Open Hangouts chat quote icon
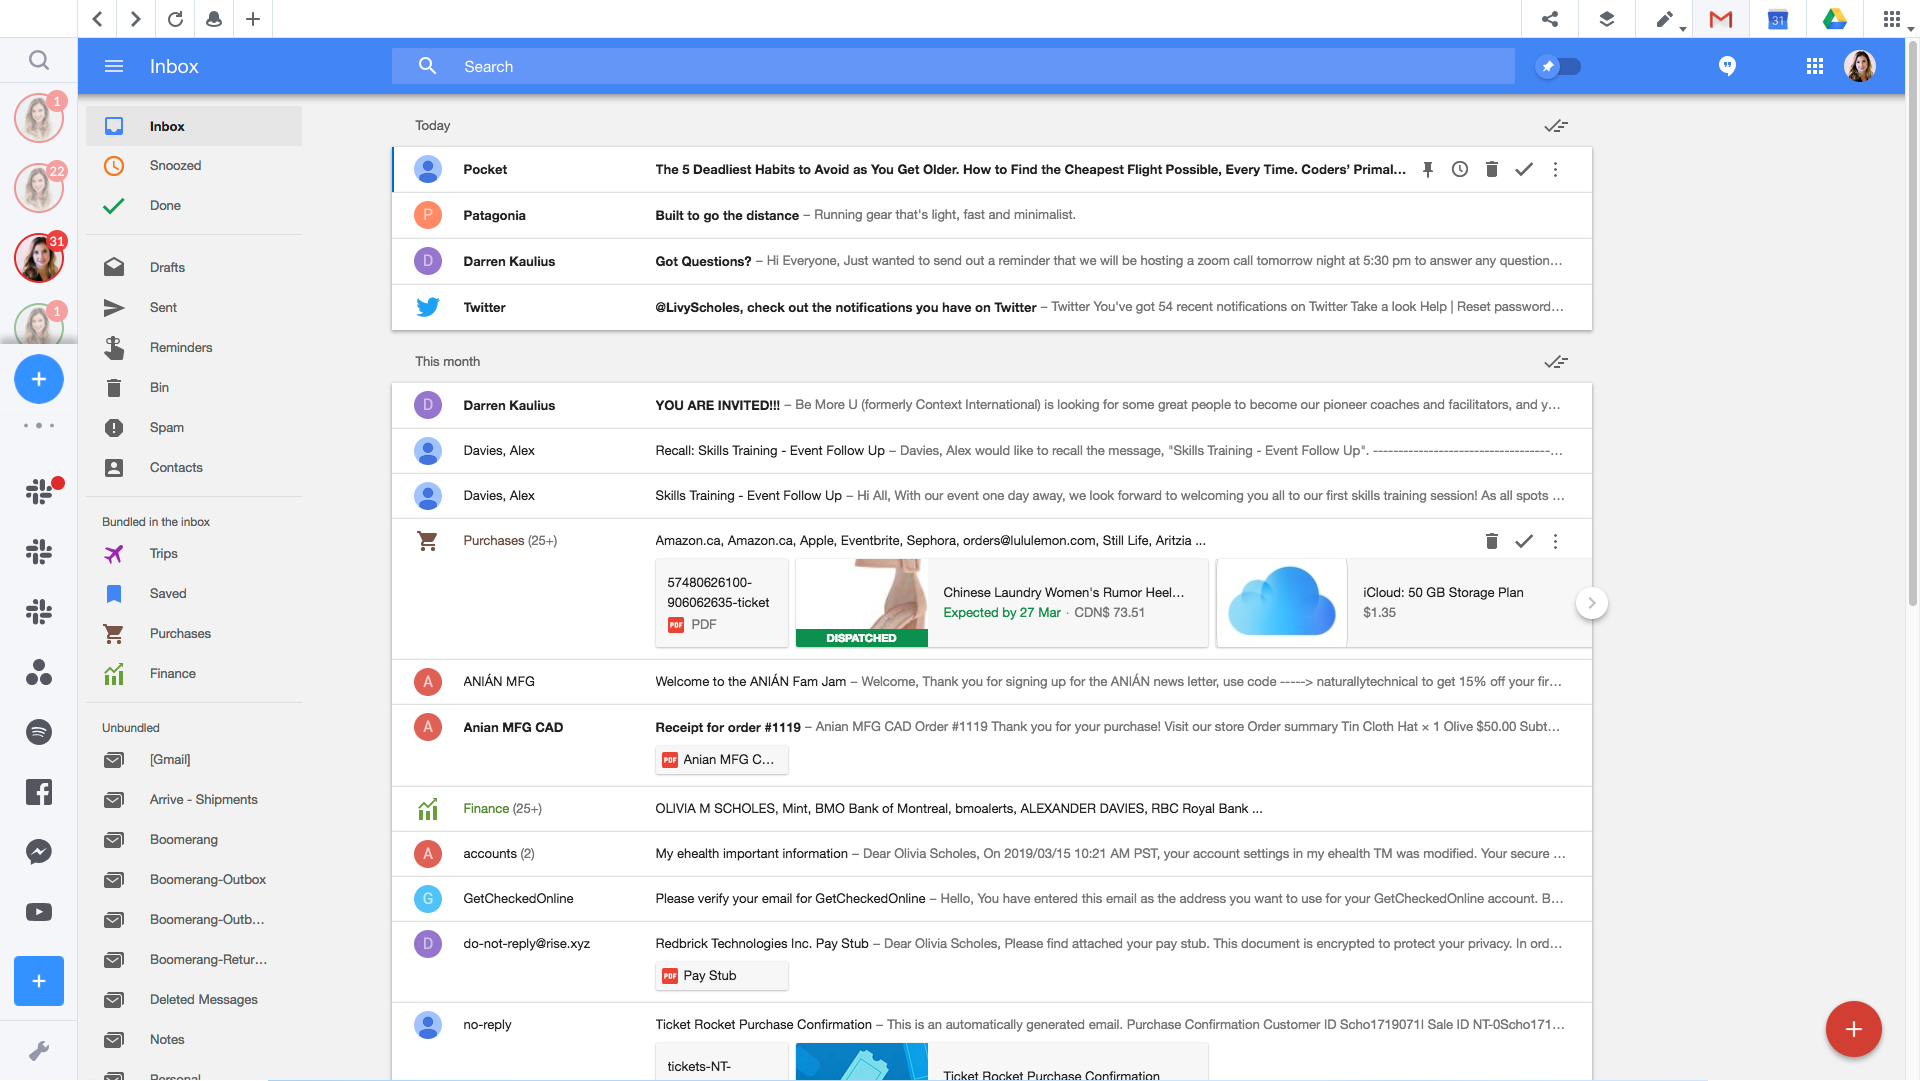This screenshot has width=1920, height=1081. tap(1727, 66)
